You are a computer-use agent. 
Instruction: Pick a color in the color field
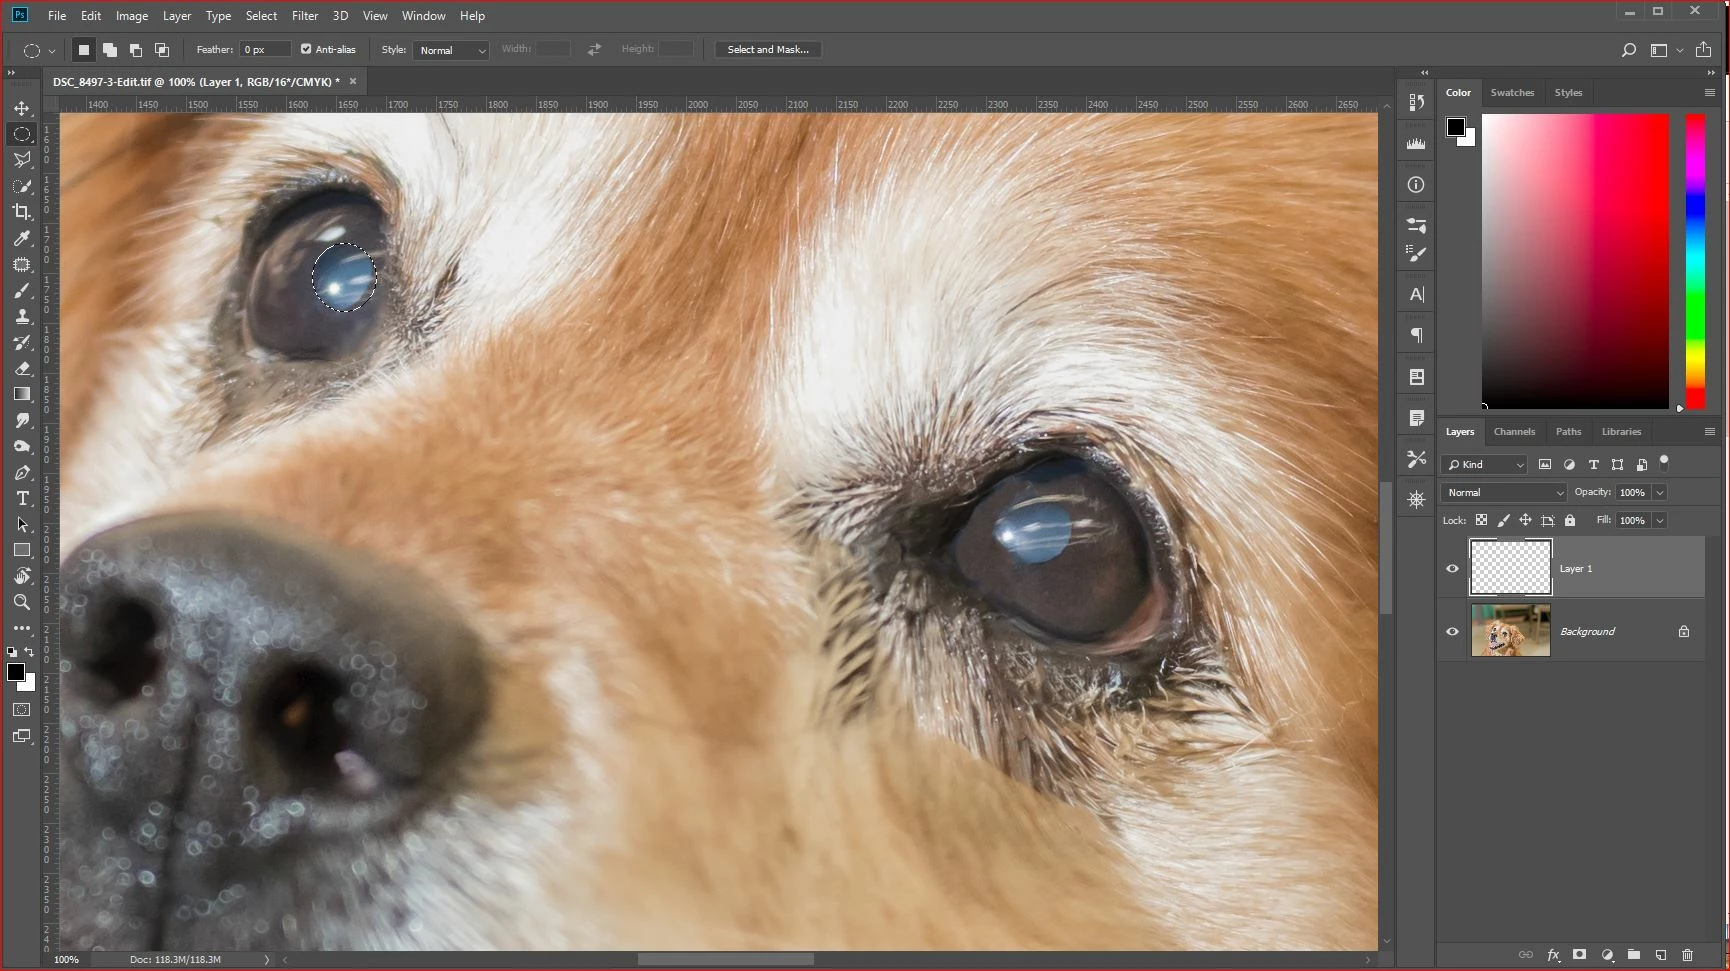coord(1575,261)
